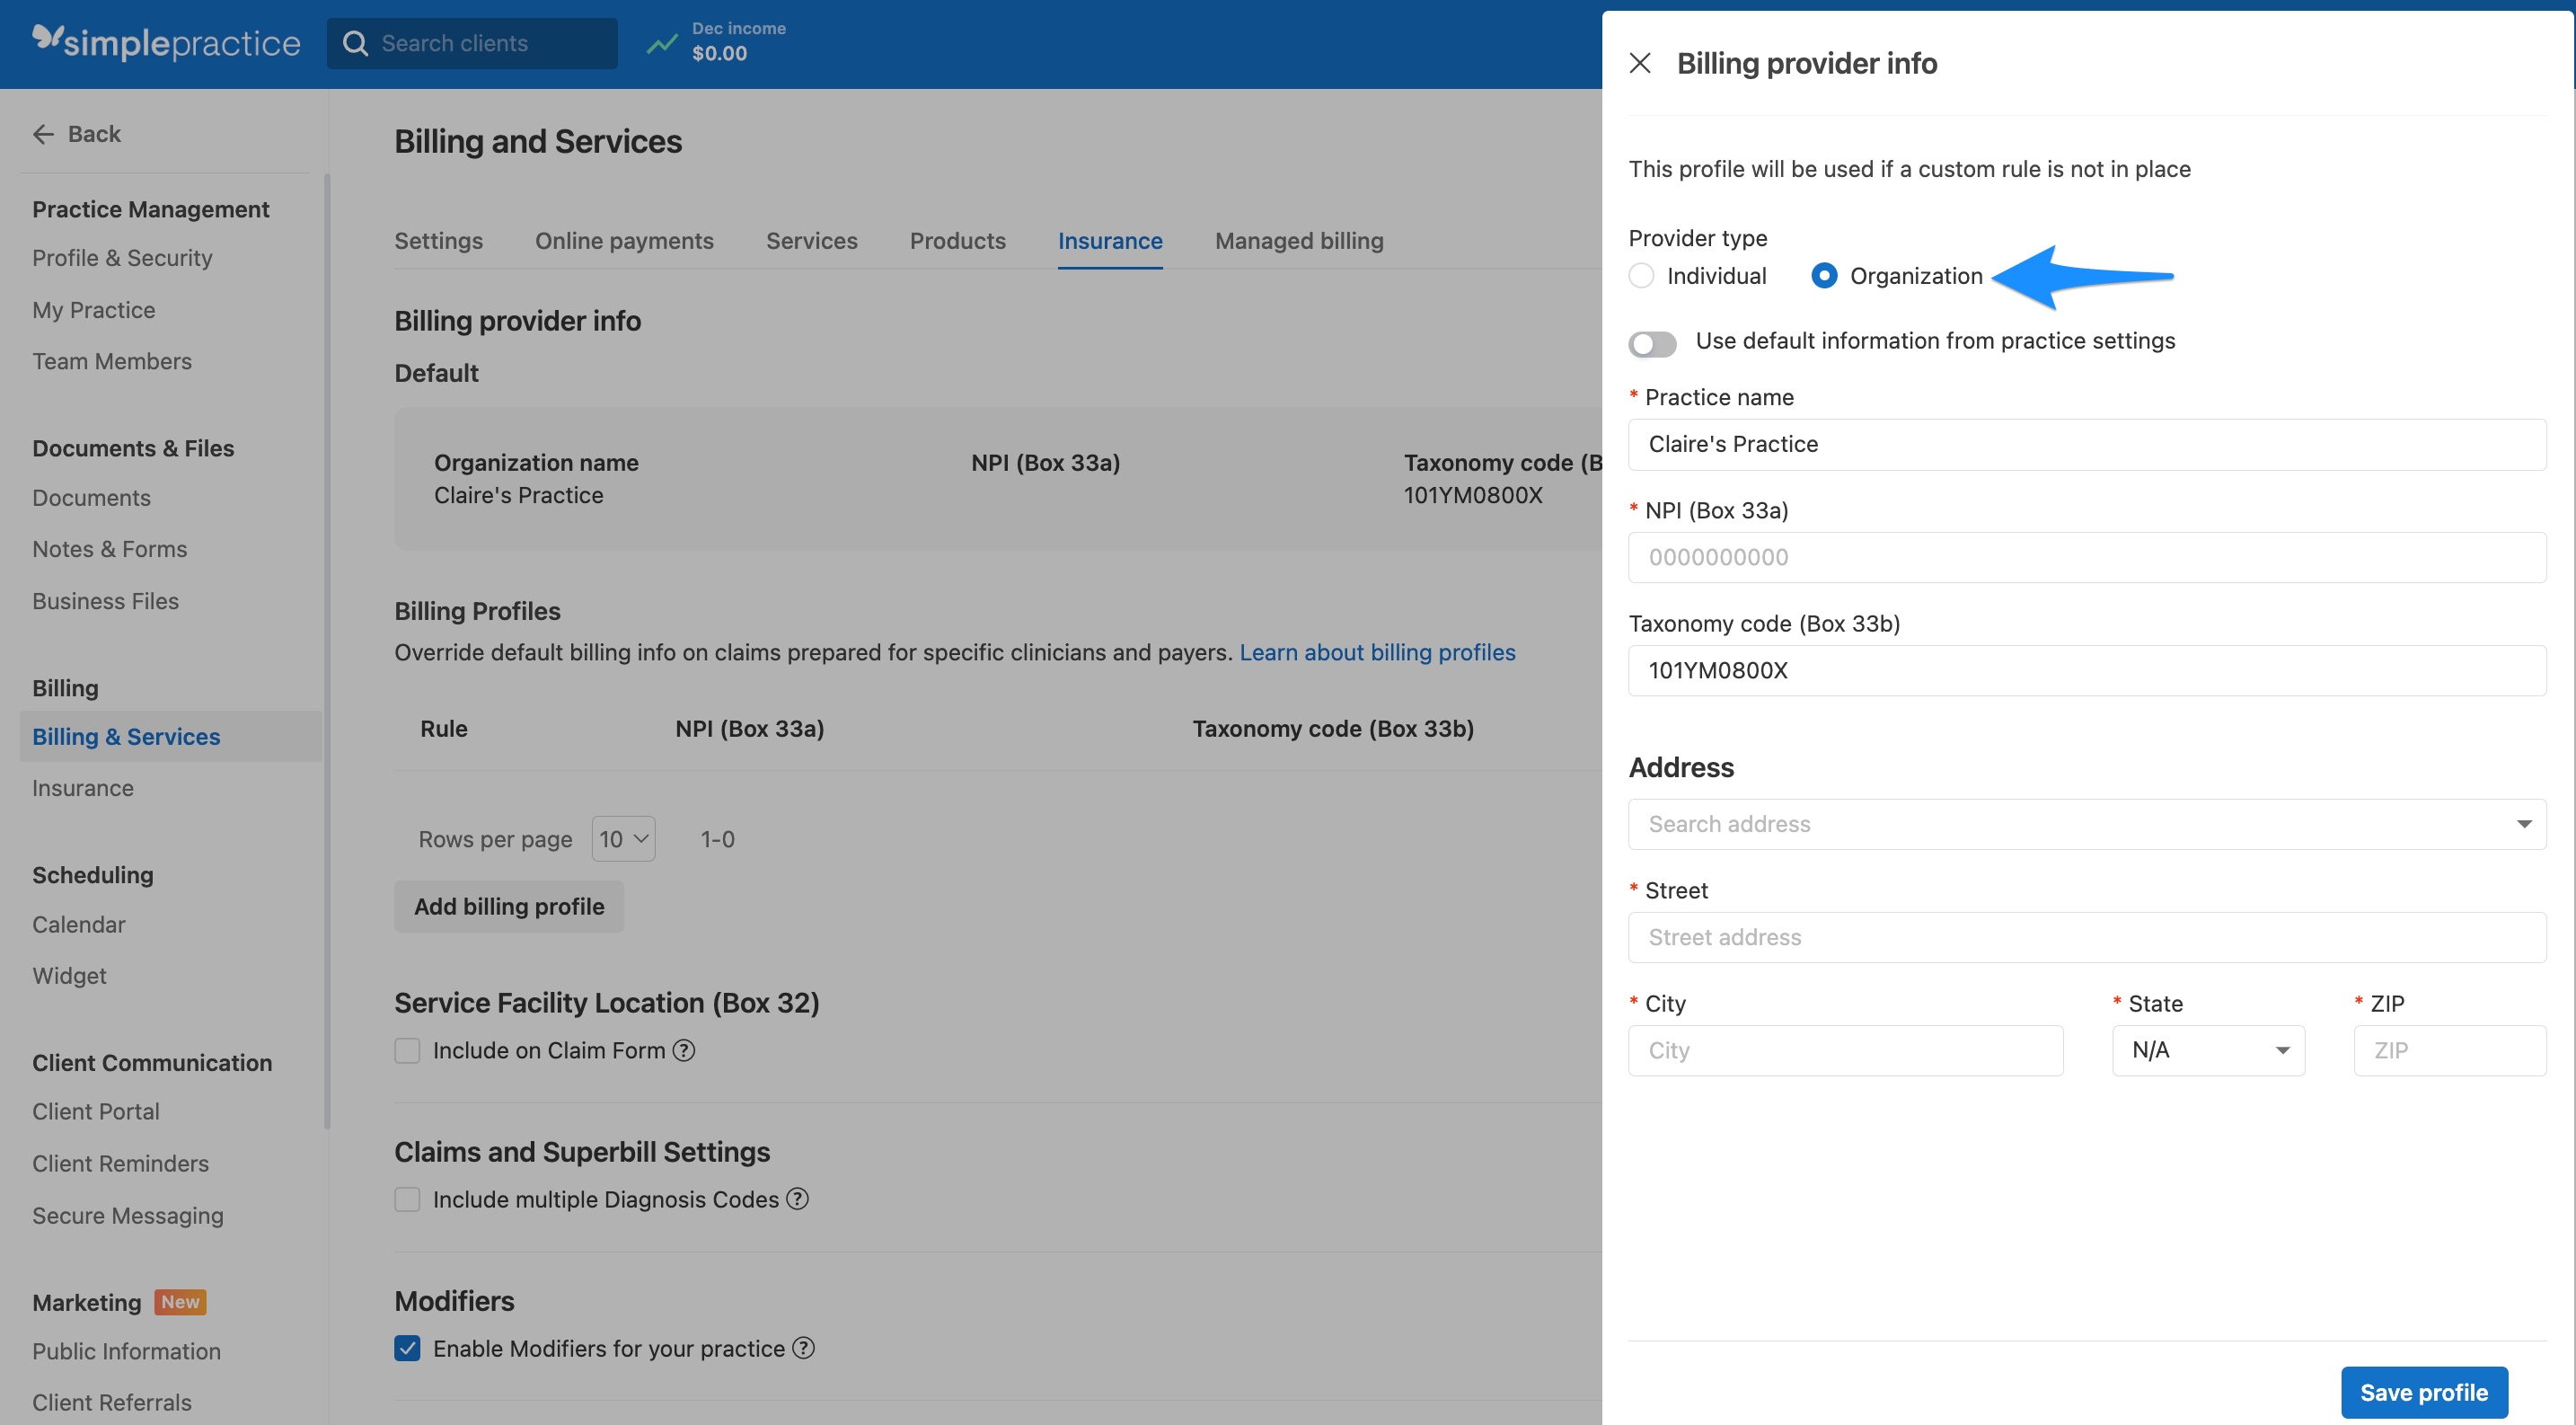This screenshot has height=1425, width=2576.
Task: Open the State dropdown showing N/A
Action: (x=2208, y=1049)
